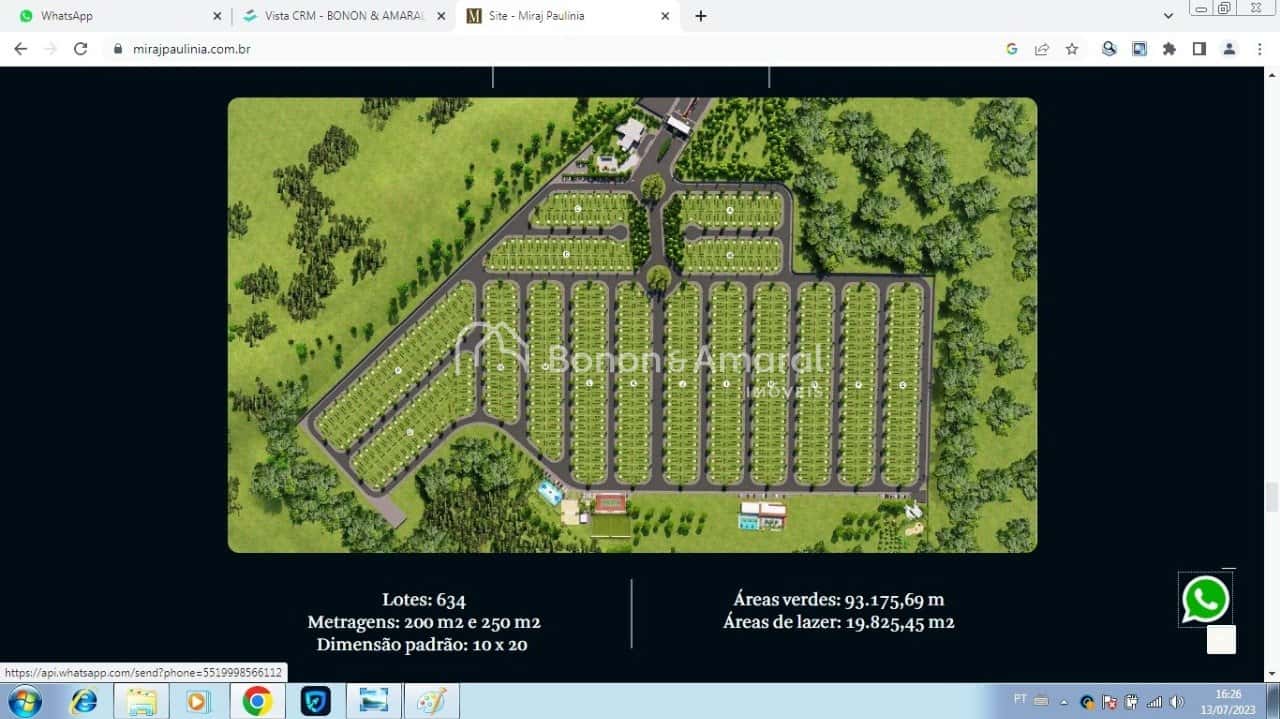
Task: Open Windows Media Player from taskbar
Action: pos(197,701)
